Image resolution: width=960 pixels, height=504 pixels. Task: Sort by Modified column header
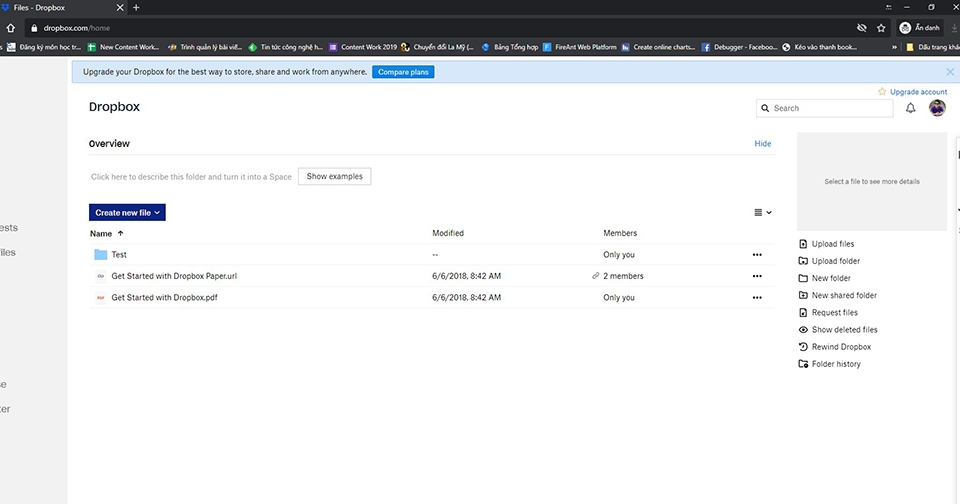pos(448,233)
